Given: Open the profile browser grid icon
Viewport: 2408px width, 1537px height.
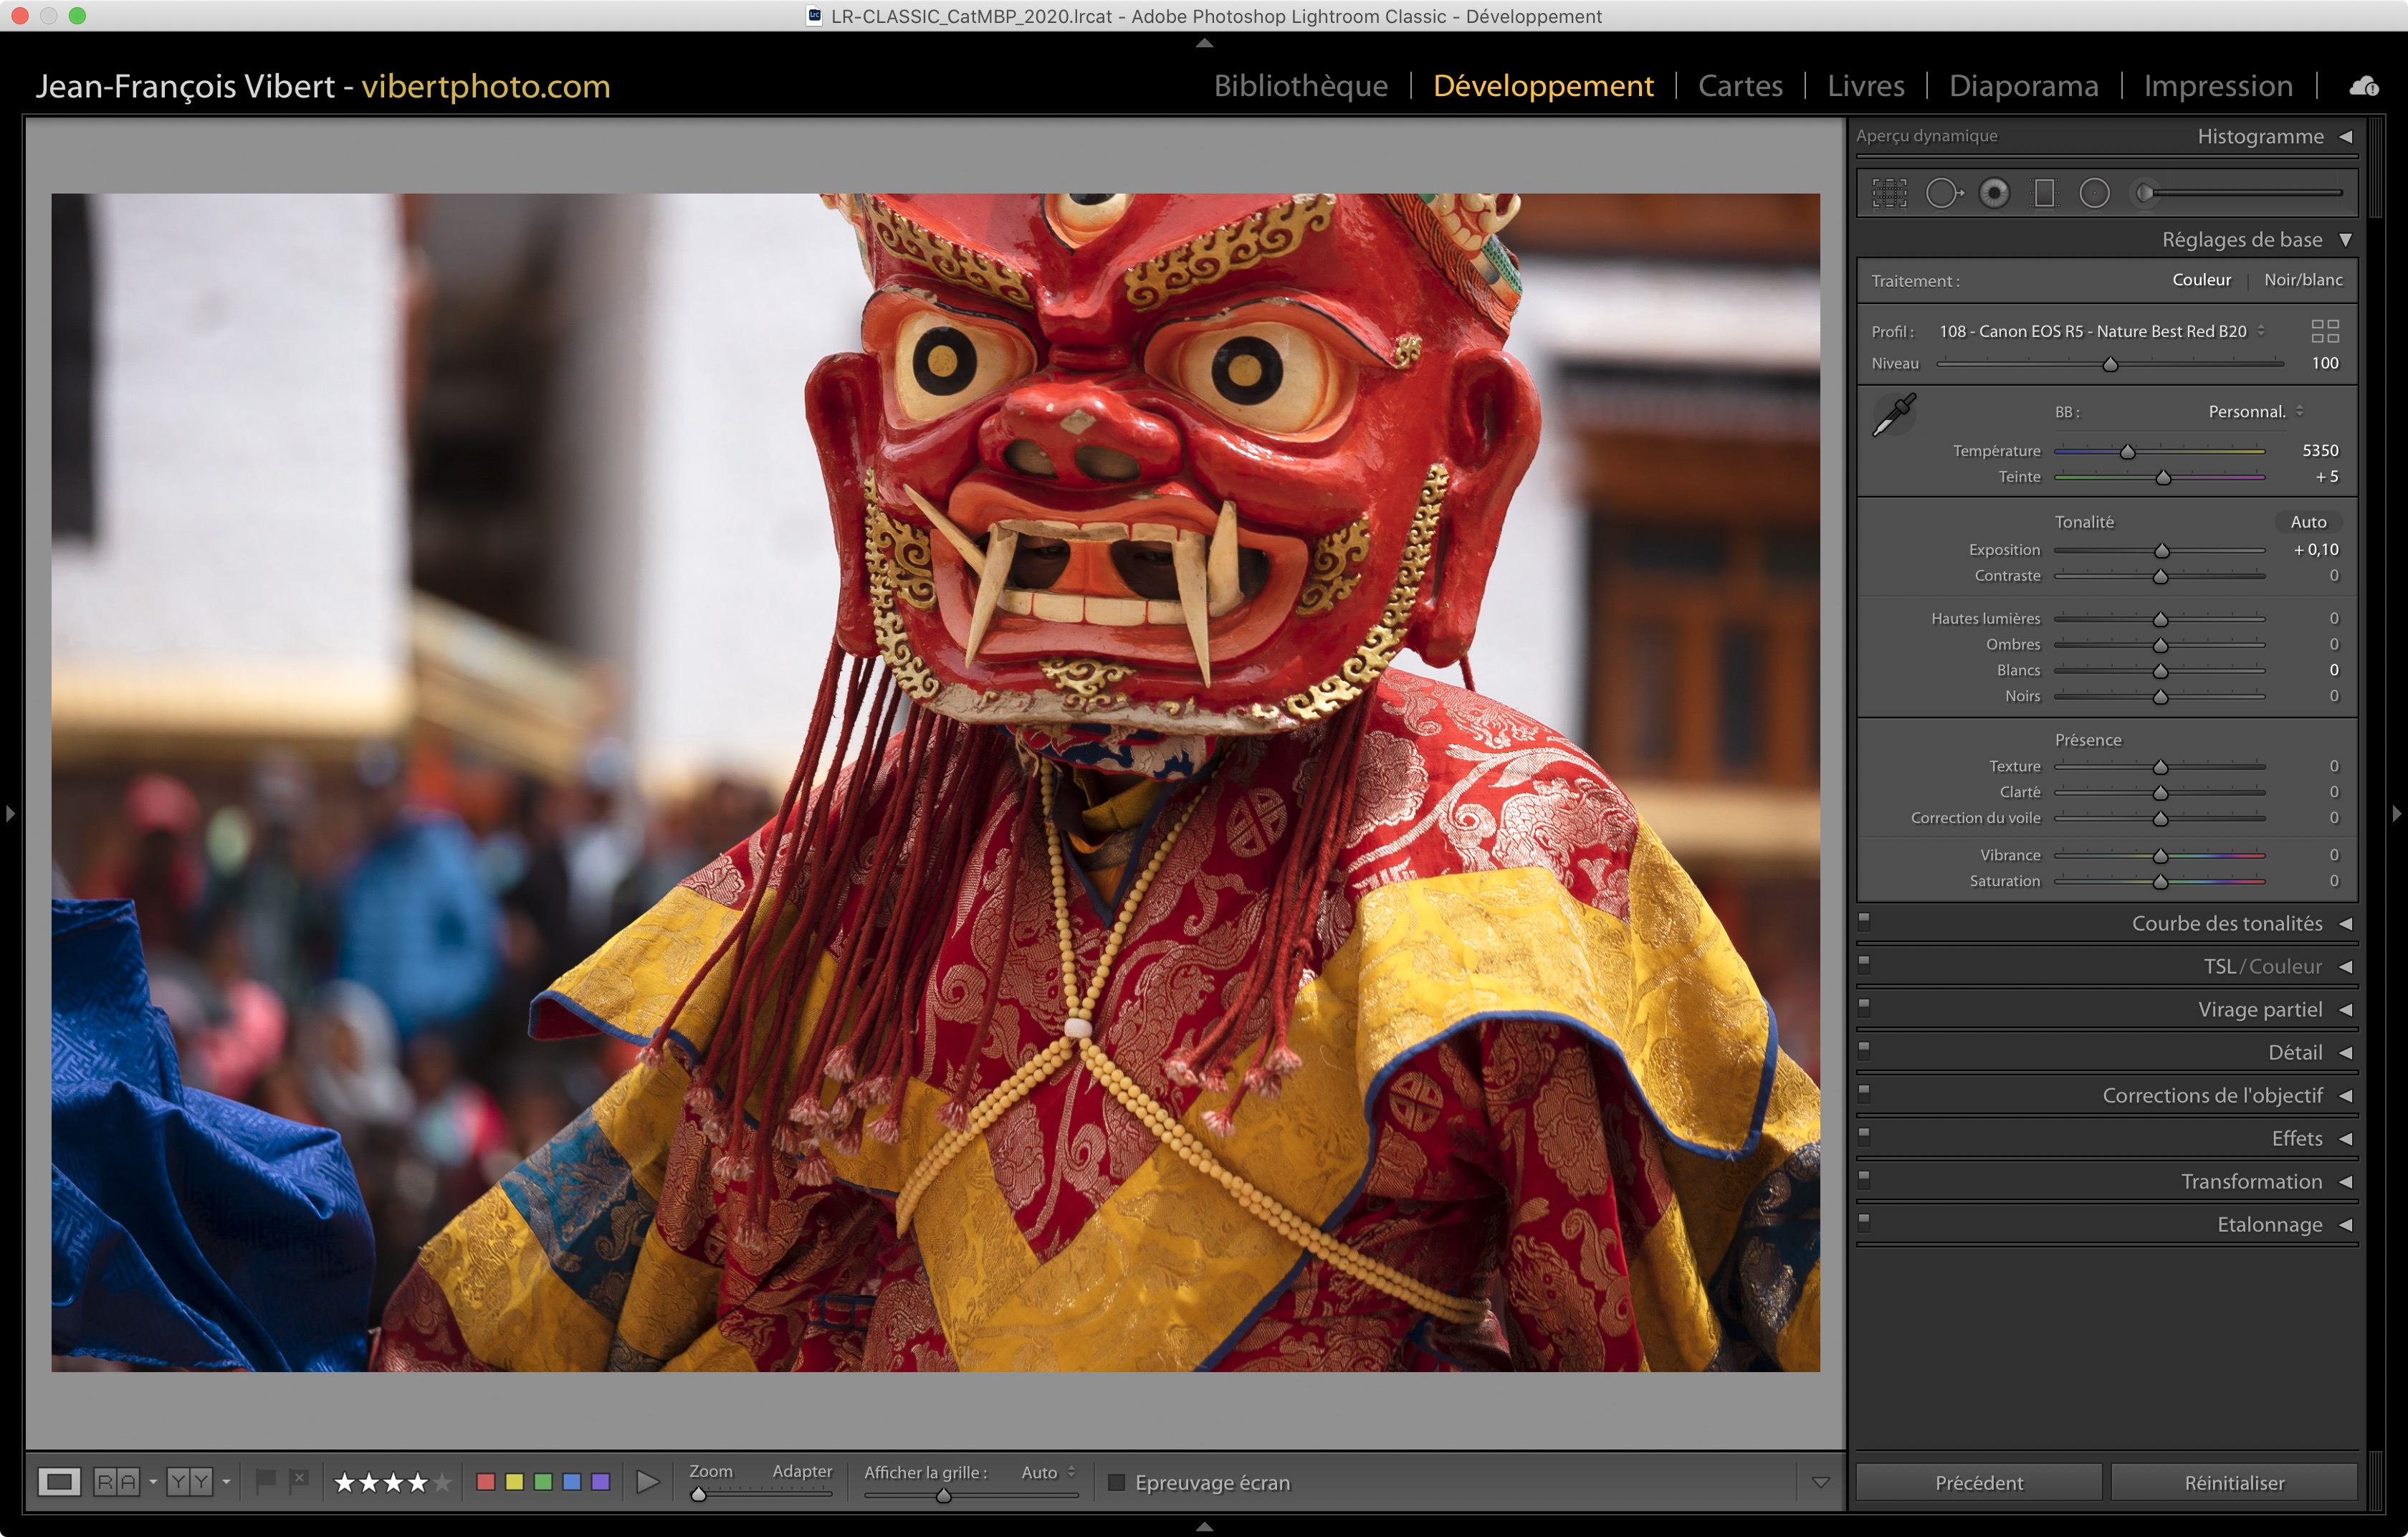Looking at the screenshot, I should (x=2325, y=331).
